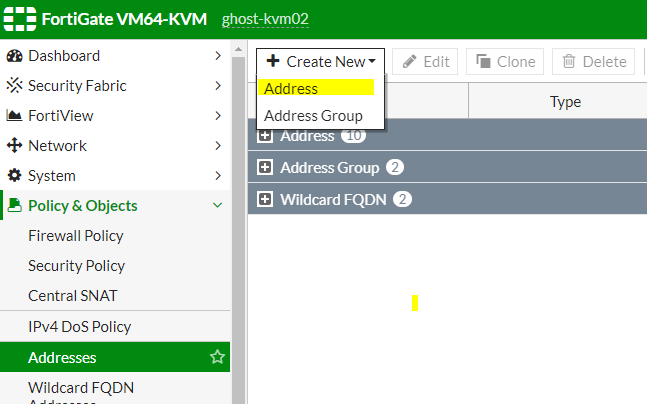Click the Clone button
Screen dimensions: 647x404
click(505, 62)
